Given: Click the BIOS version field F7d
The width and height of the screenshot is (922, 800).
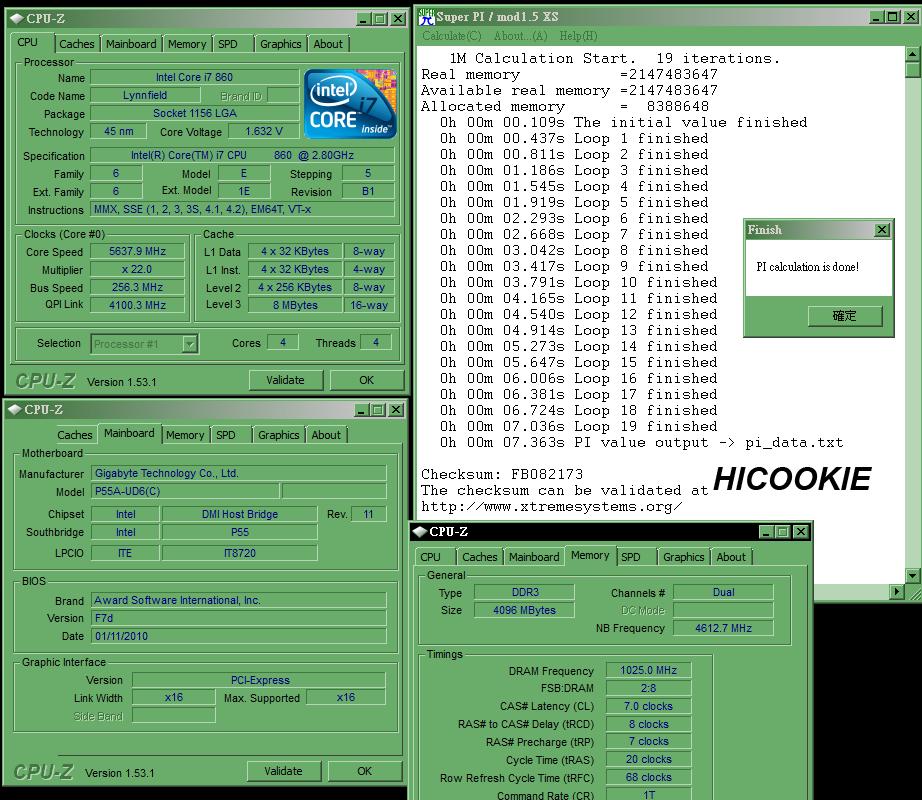Looking at the screenshot, I should [239, 618].
